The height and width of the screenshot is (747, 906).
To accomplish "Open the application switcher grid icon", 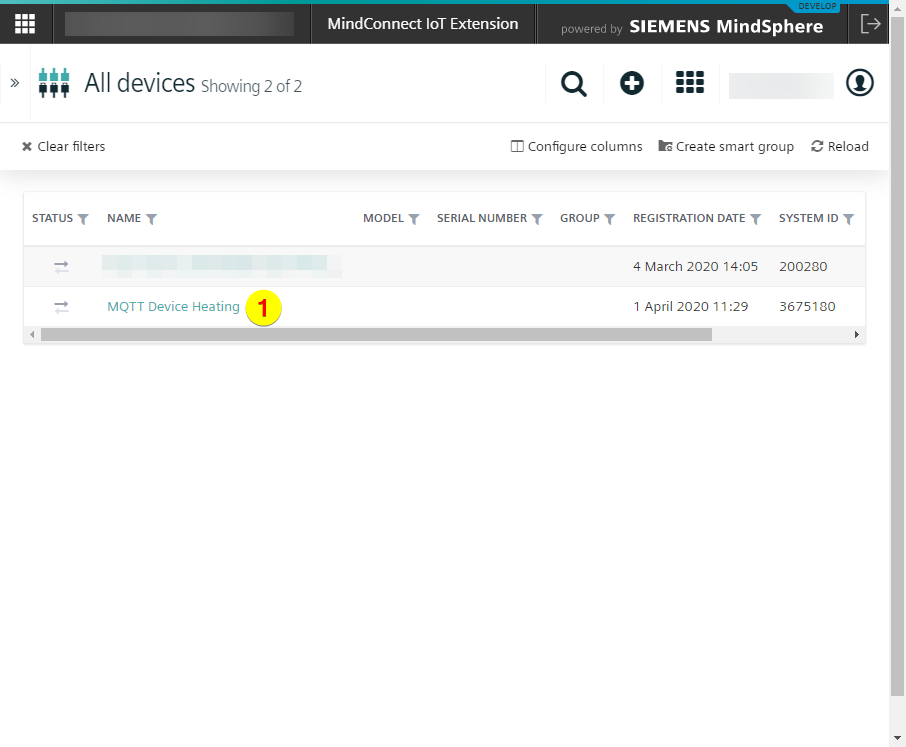I will [690, 84].
